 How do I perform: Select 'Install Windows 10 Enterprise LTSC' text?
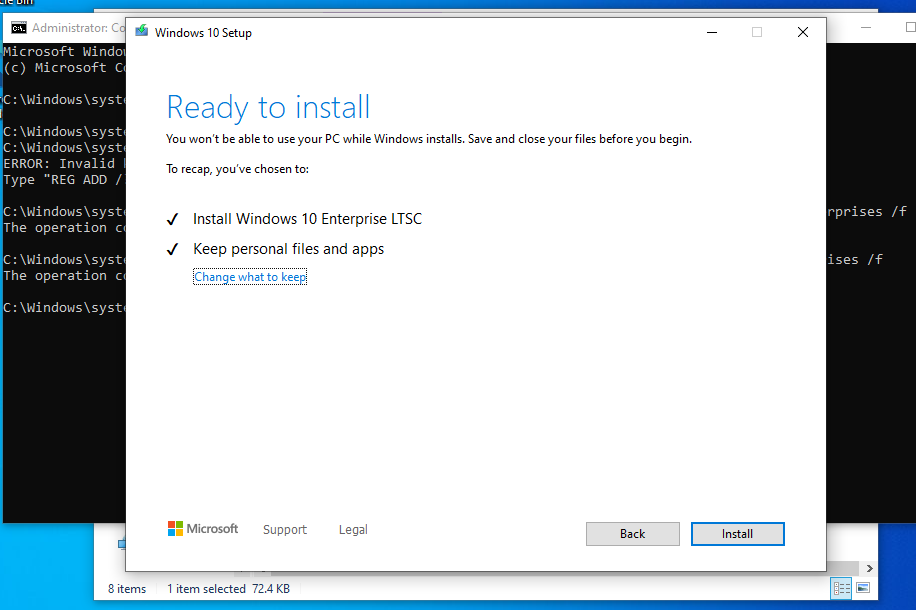coord(307,219)
